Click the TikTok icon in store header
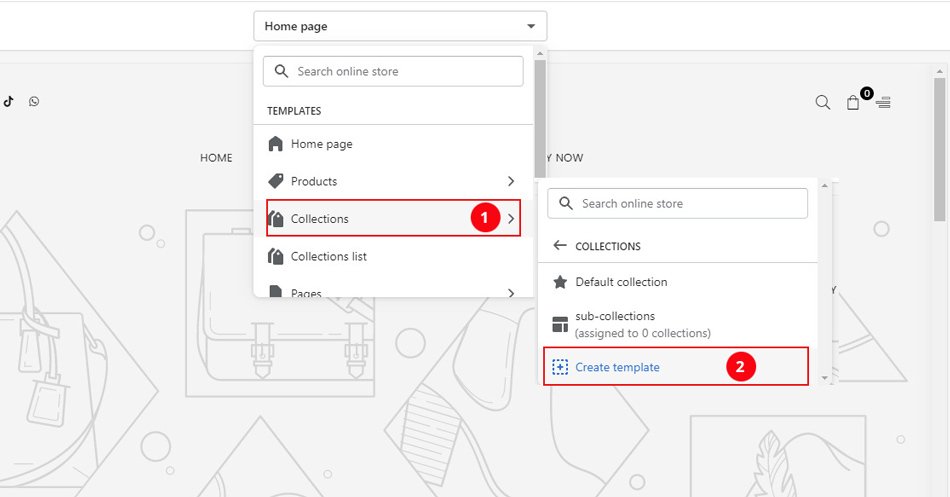 pos(7,101)
